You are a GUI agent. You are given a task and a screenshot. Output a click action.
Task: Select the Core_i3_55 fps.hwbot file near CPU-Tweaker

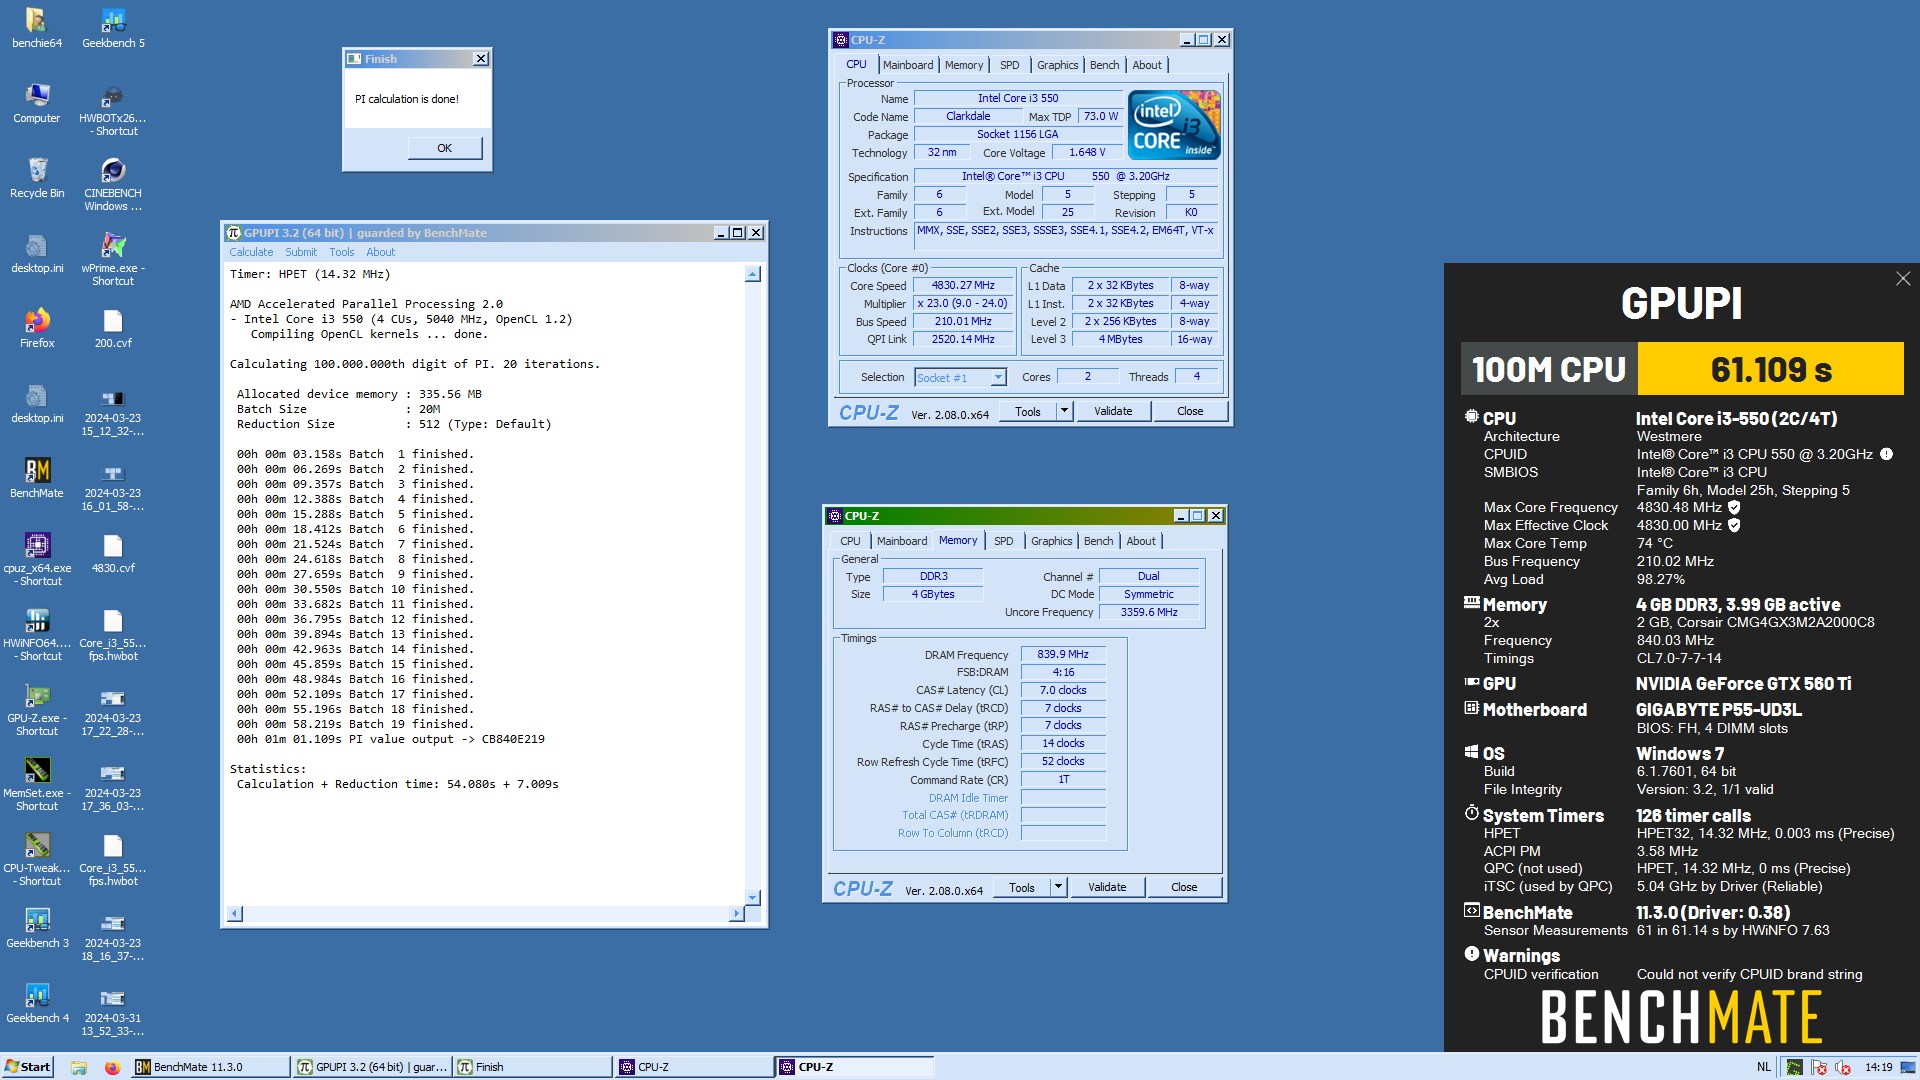pyautogui.click(x=113, y=860)
